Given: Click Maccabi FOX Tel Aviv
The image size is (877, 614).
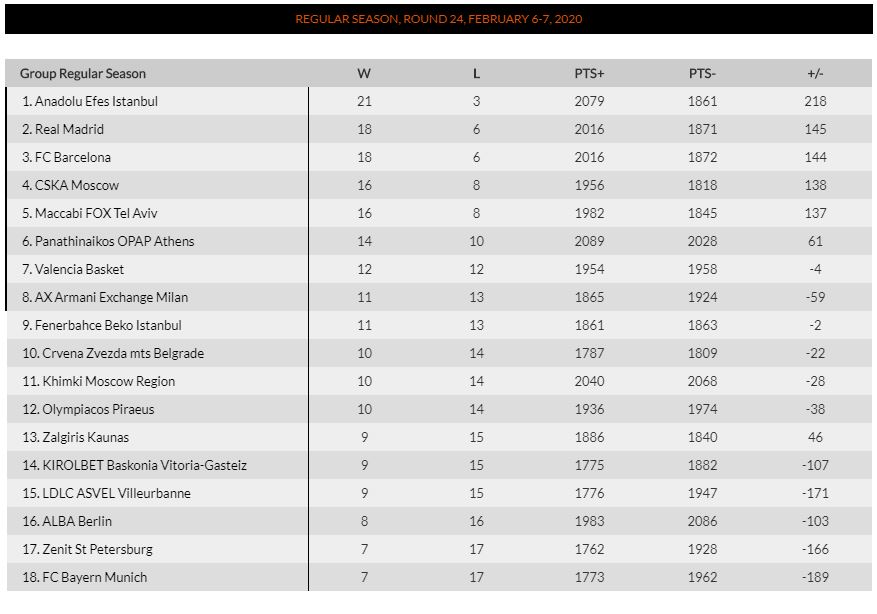Looking at the screenshot, I should click(96, 213).
